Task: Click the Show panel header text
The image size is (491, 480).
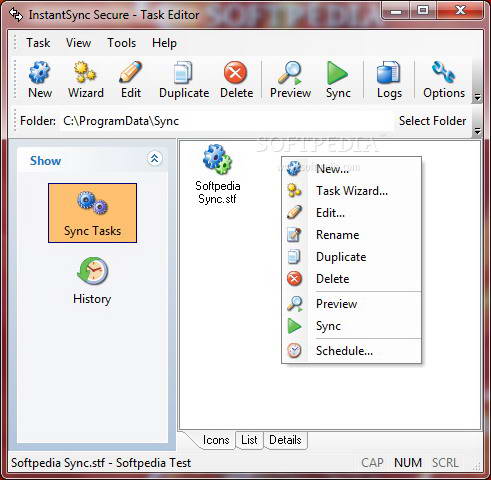Action: click(x=45, y=161)
